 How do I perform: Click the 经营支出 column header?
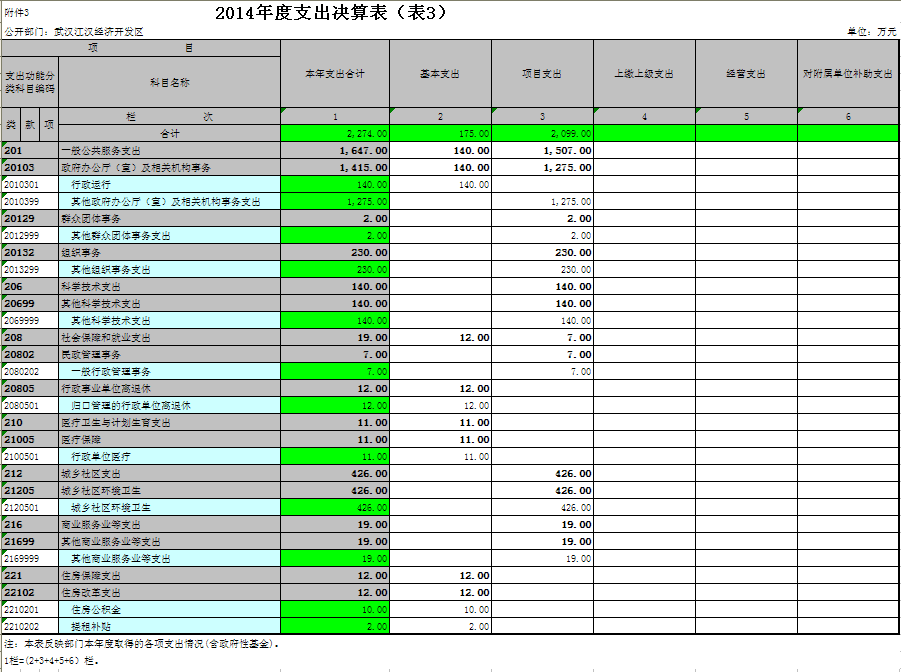pyautogui.click(x=746, y=74)
